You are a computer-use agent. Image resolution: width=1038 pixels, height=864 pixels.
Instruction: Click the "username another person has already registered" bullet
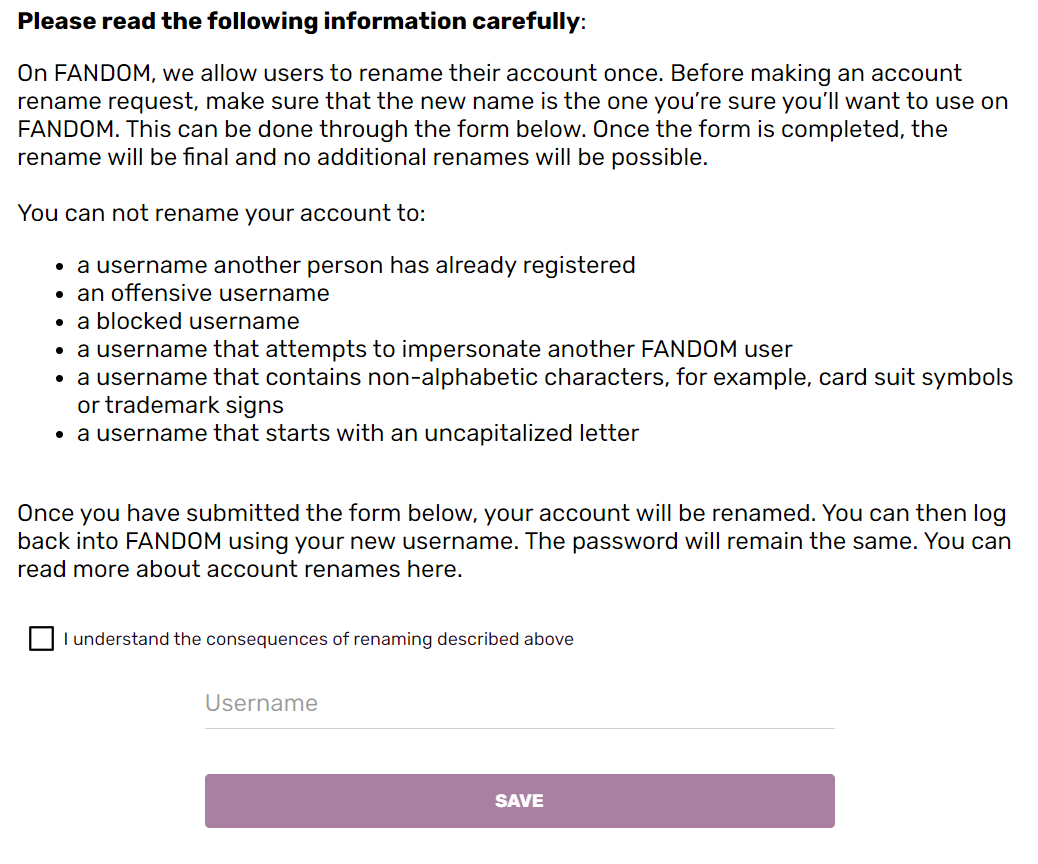356,265
